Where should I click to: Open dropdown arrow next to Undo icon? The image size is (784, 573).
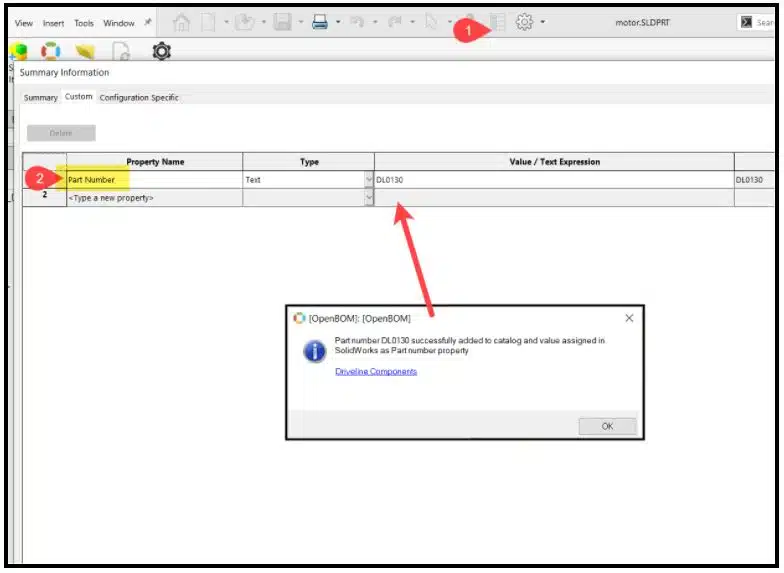point(375,22)
